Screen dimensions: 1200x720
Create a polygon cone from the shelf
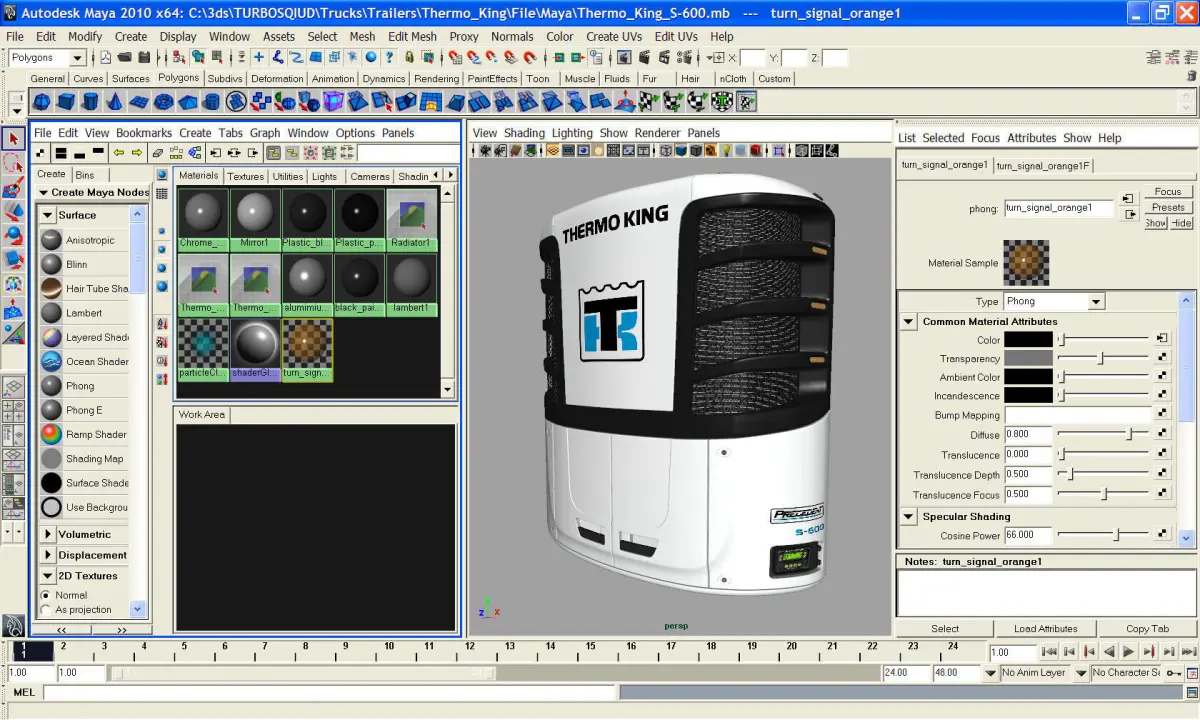tap(115, 101)
